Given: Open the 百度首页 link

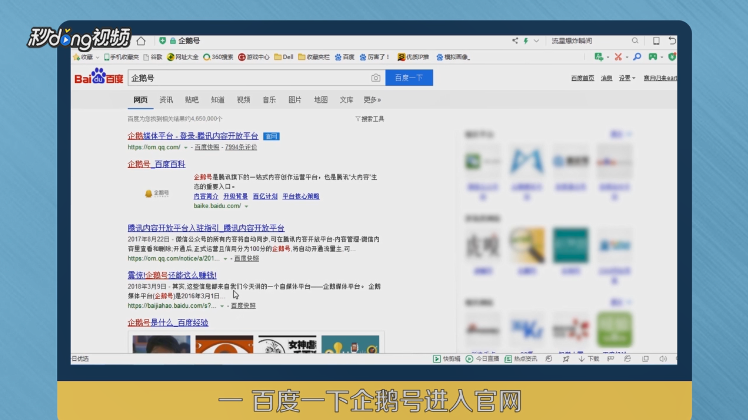Looking at the screenshot, I should point(582,78).
